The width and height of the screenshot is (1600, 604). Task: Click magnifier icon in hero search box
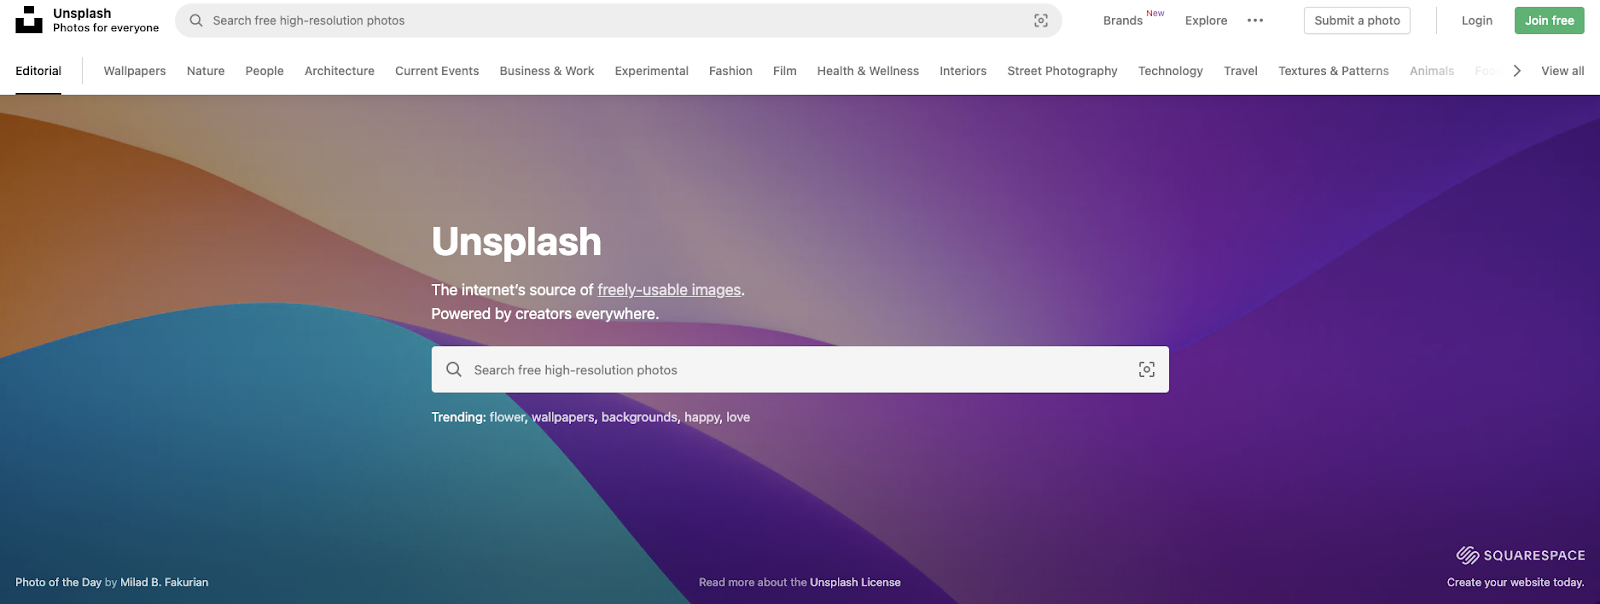[x=454, y=369]
